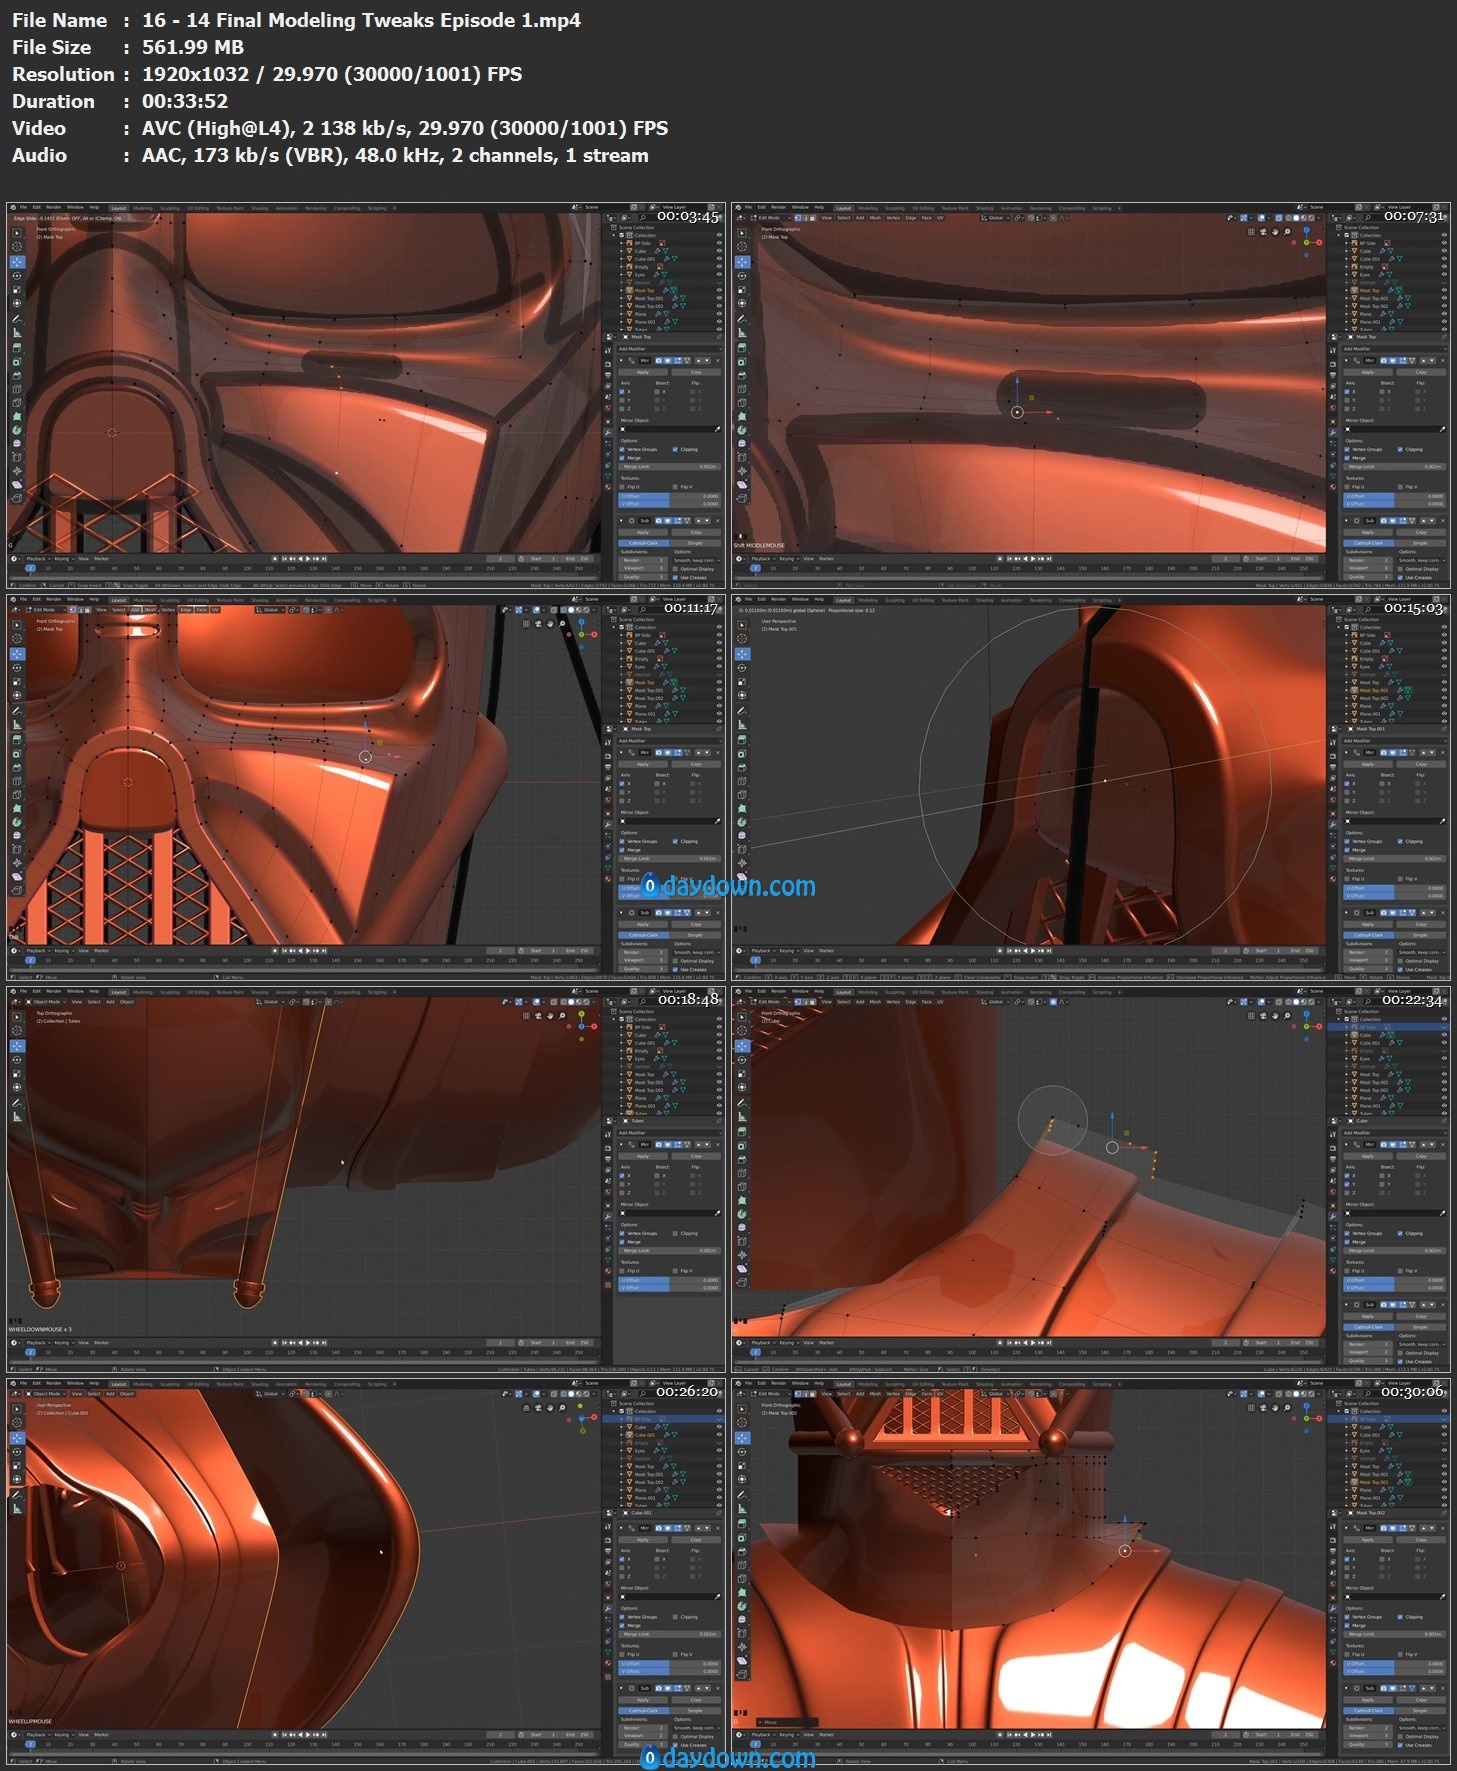Pick the Select Box tool in the 00:15:03 frame

click(x=742, y=625)
